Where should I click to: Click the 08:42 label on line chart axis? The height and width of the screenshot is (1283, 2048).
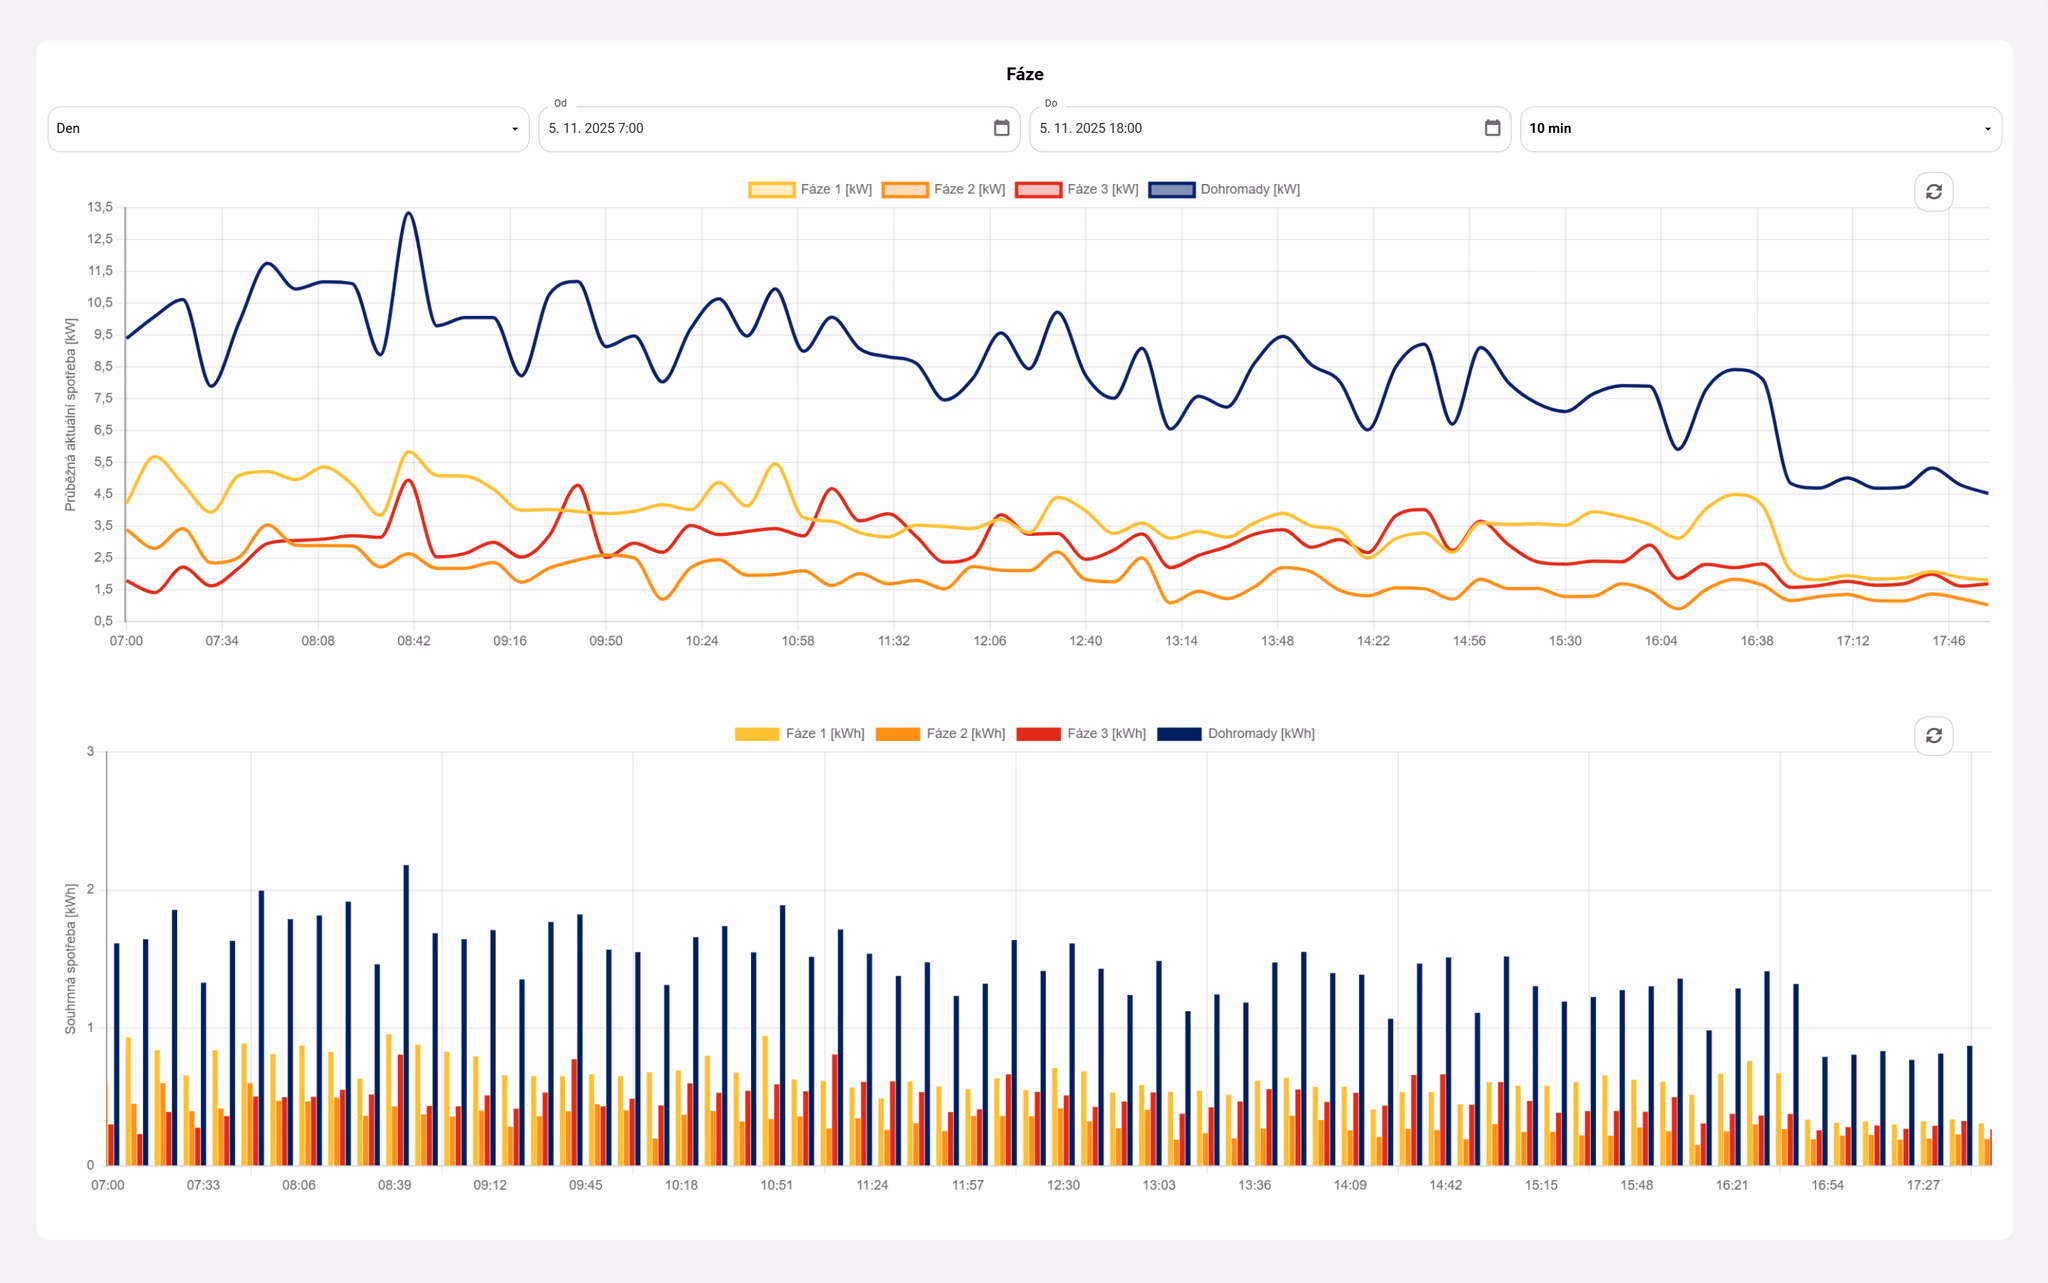[414, 641]
